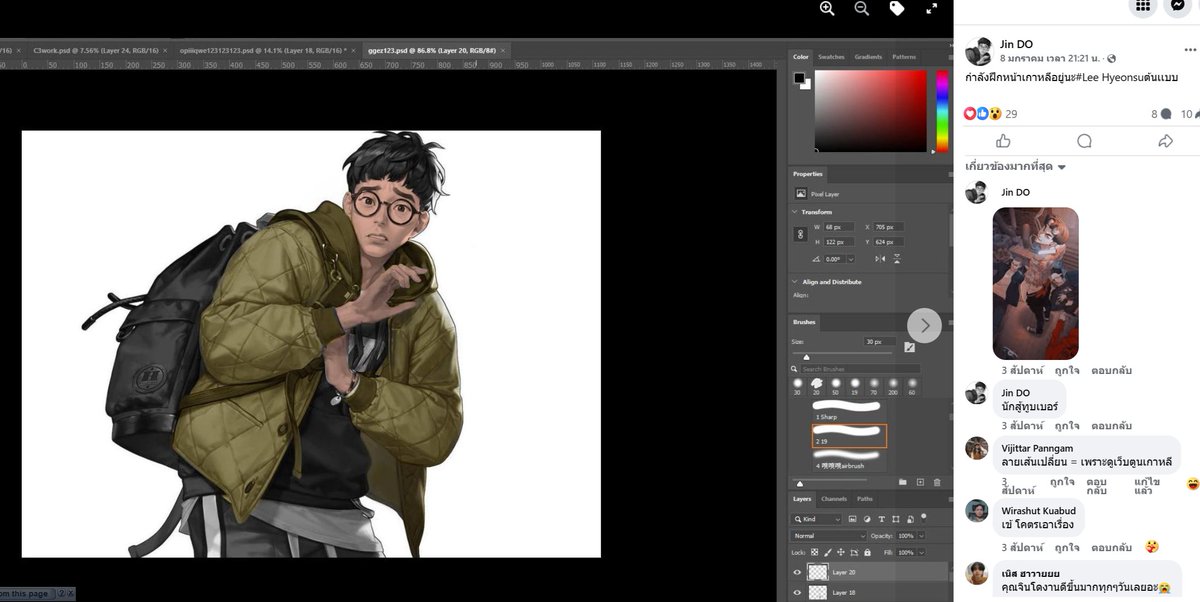Viewport: 1200px width, 602px height.
Task: Open the comment sorting dropdown เกี่ยวข้องมากที่สุด
Action: click(1015, 167)
